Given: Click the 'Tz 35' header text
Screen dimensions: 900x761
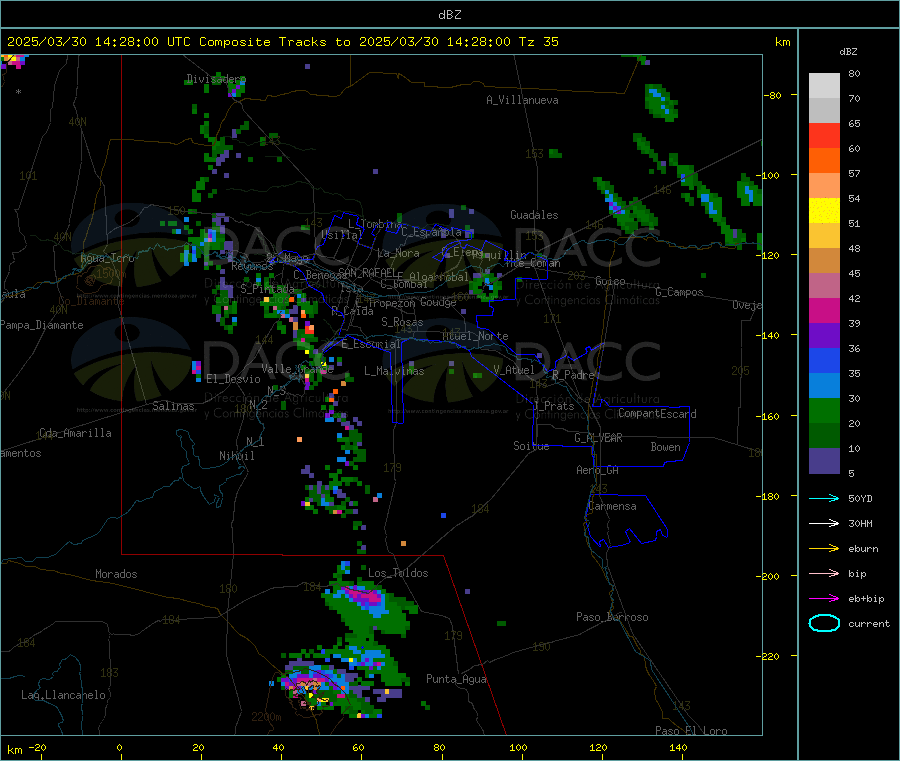Looking at the screenshot, I should (539, 42).
